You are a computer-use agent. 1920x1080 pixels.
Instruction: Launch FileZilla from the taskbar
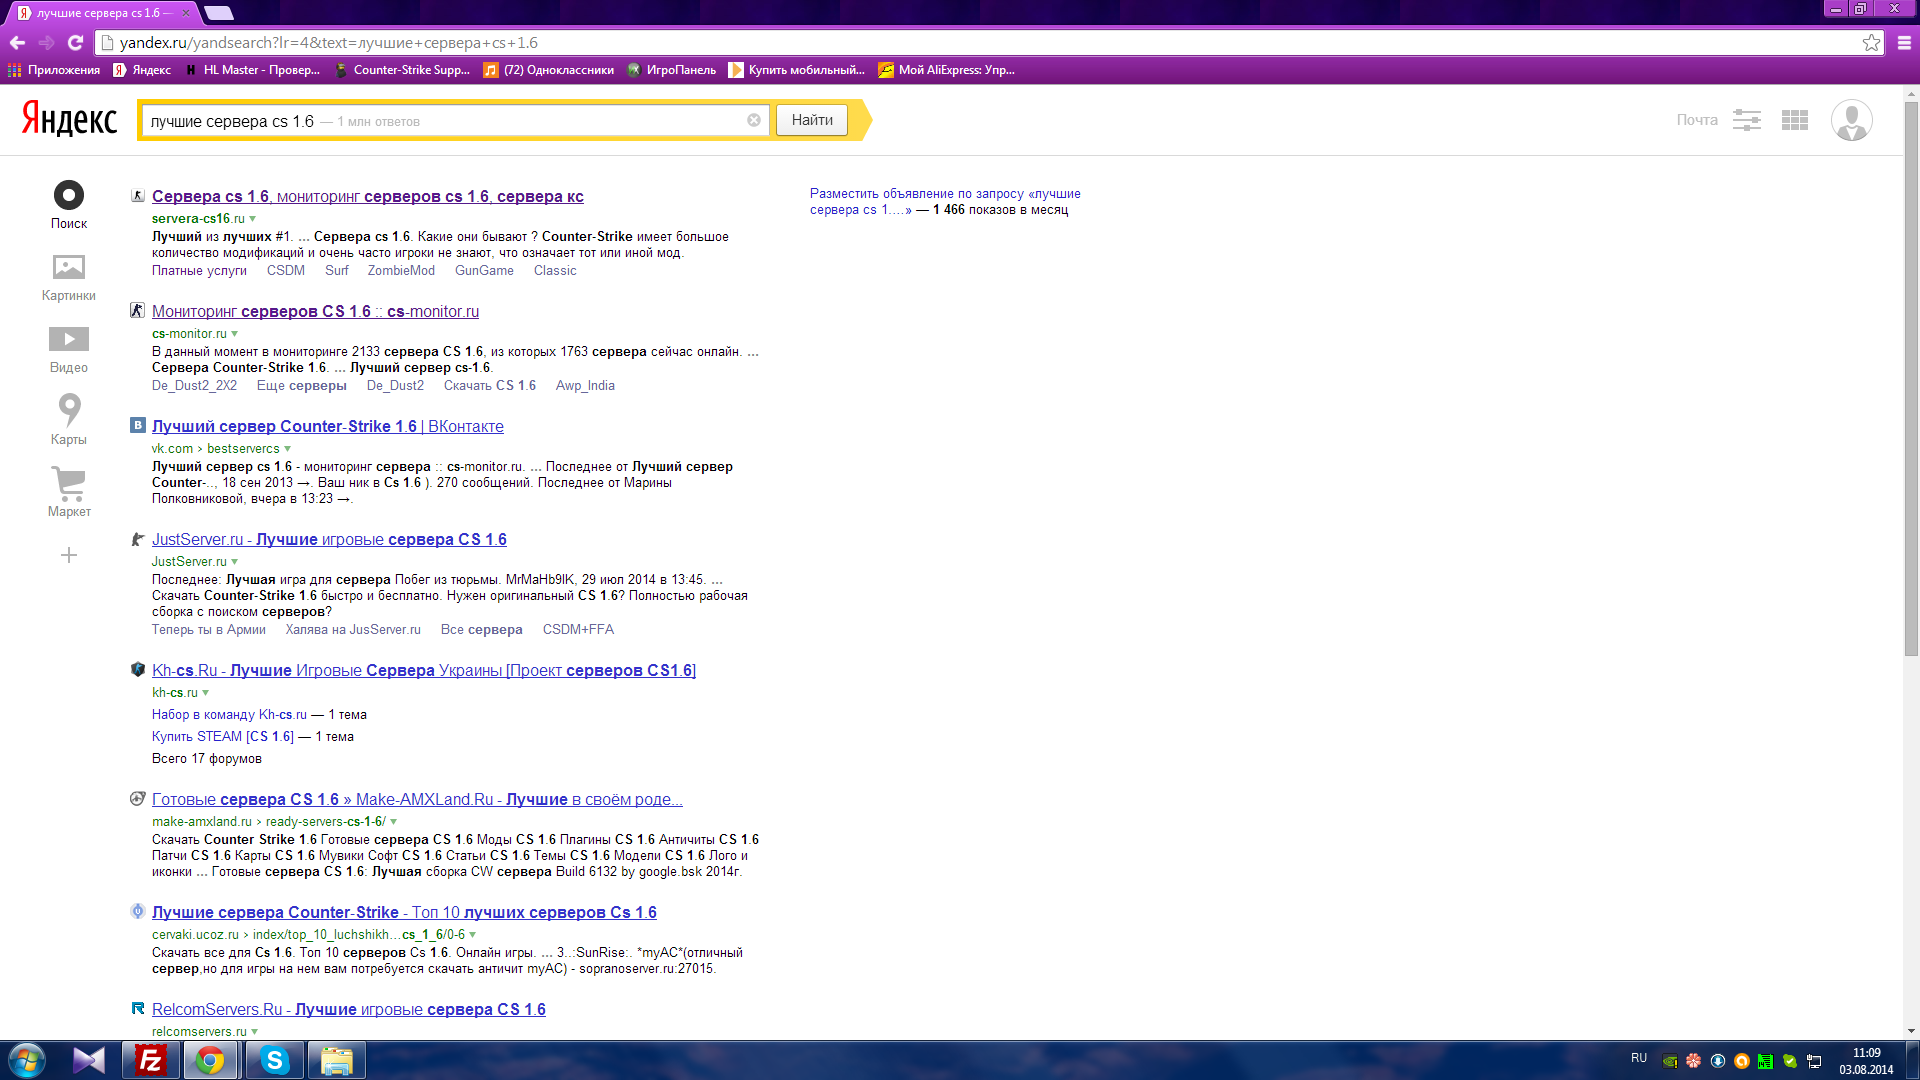tap(151, 1060)
